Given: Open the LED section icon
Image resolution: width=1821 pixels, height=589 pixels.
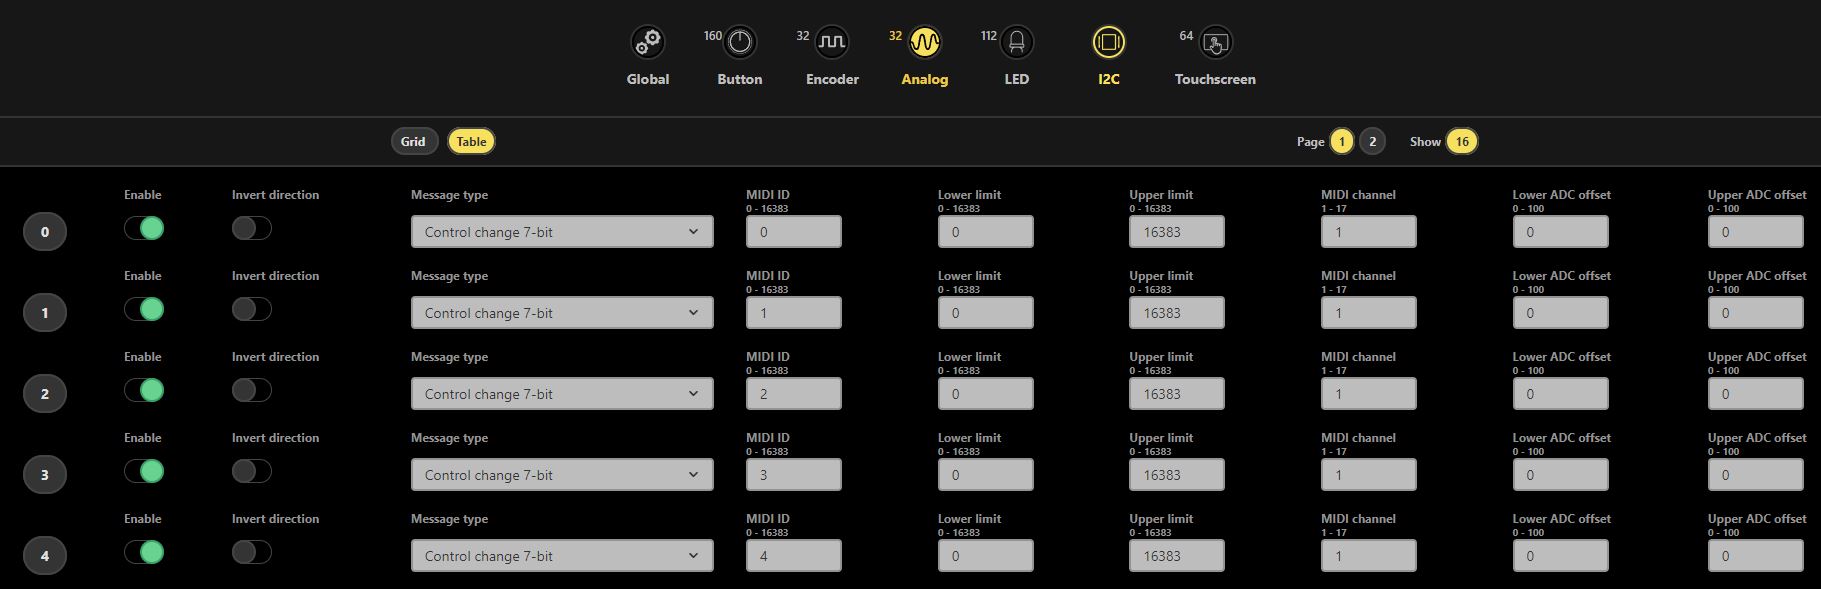Looking at the screenshot, I should pyautogui.click(x=1016, y=43).
